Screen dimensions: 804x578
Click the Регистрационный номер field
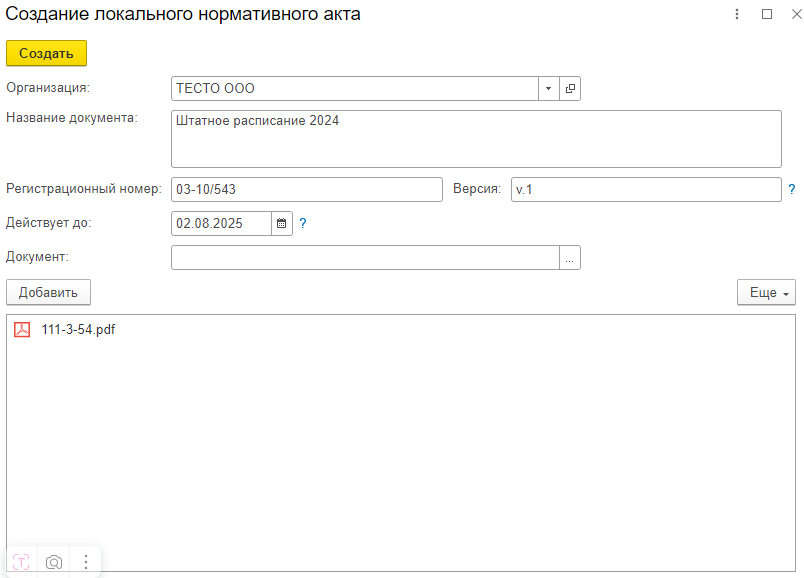tap(307, 189)
